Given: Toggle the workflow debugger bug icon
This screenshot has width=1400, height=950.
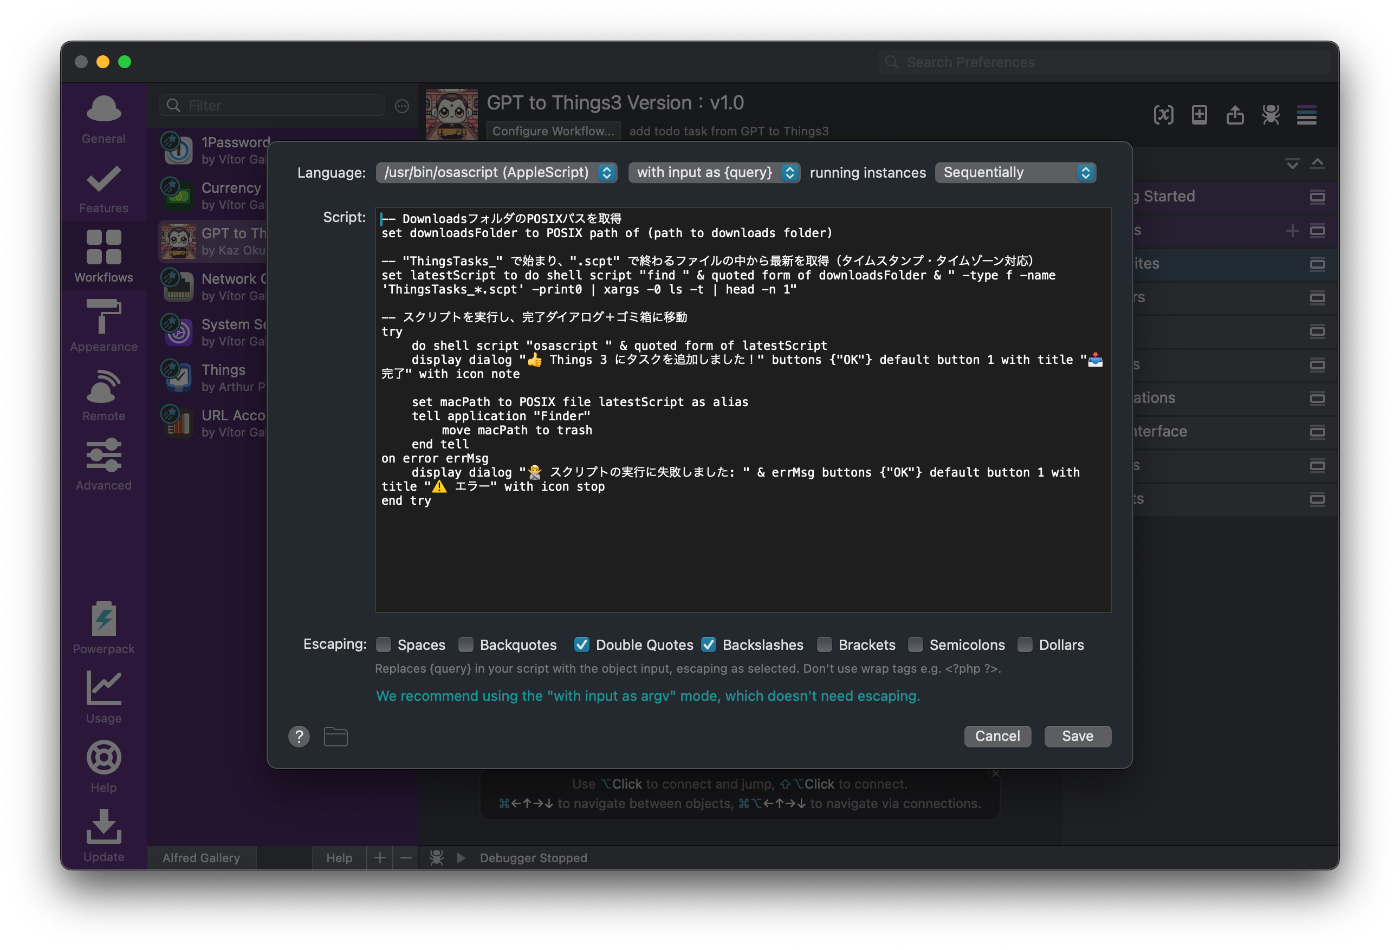Looking at the screenshot, I should point(1271,115).
